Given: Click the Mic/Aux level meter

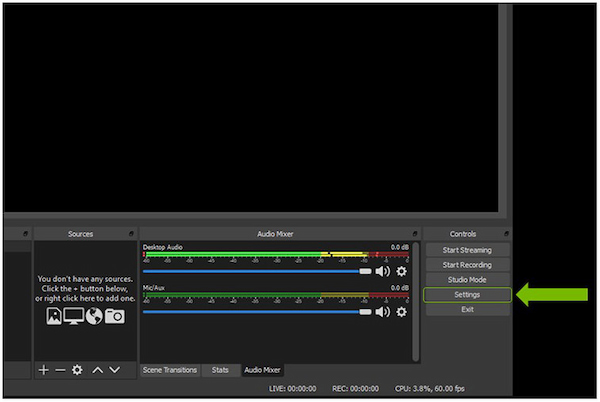Looking at the screenshot, I should (276, 295).
